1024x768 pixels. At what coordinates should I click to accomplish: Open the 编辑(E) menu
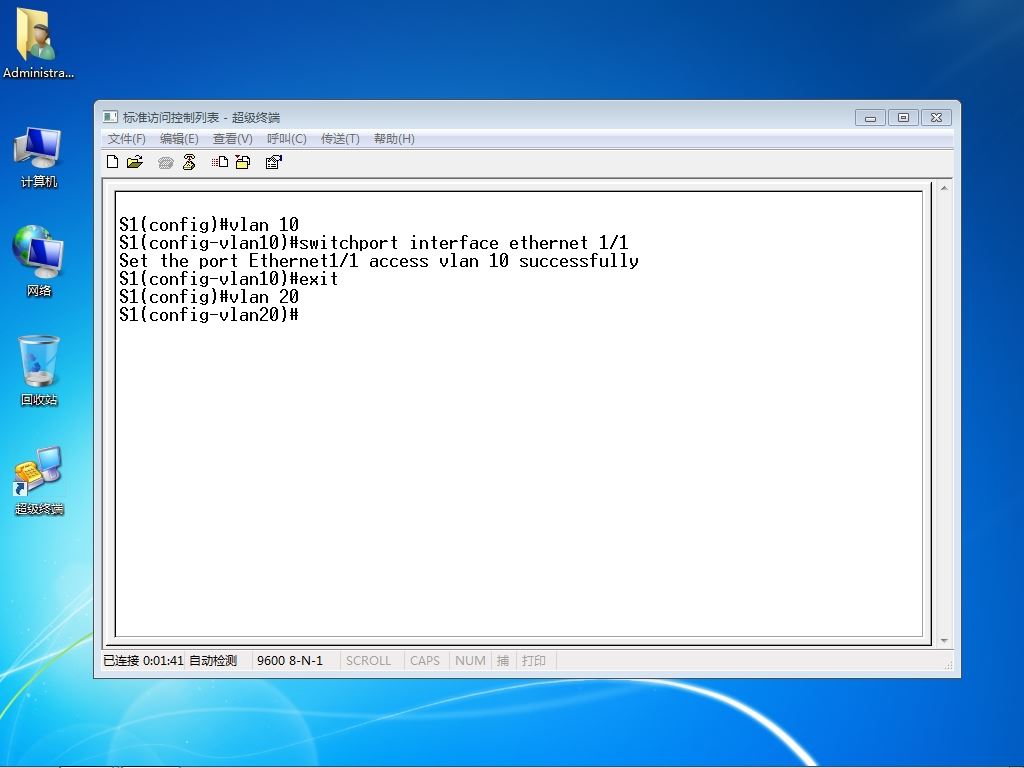coord(179,138)
